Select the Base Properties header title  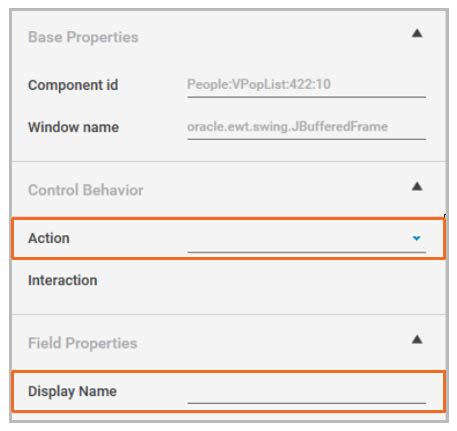coord(83,37)
